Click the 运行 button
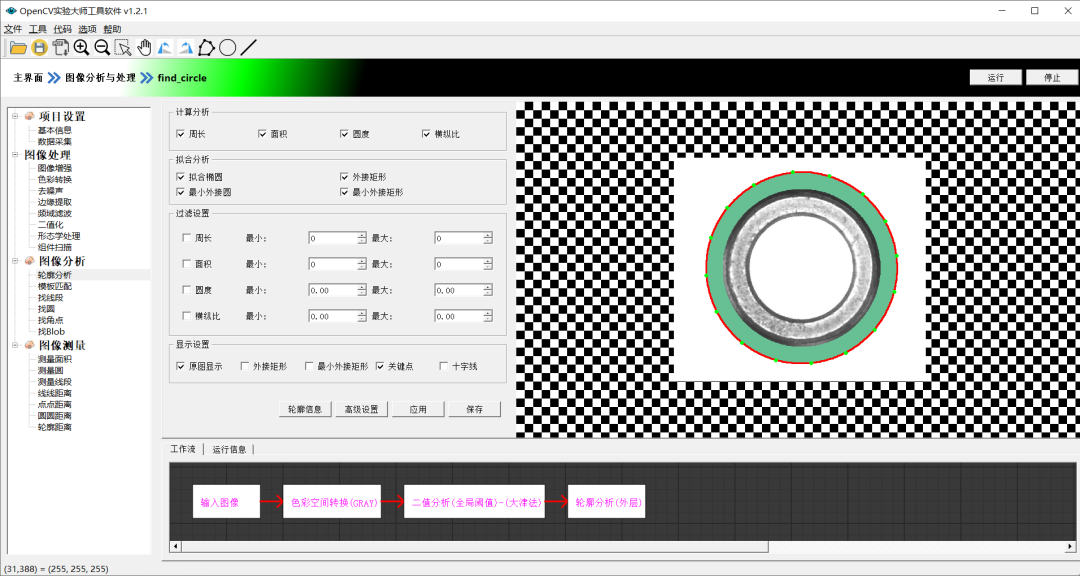 point(996,77)
